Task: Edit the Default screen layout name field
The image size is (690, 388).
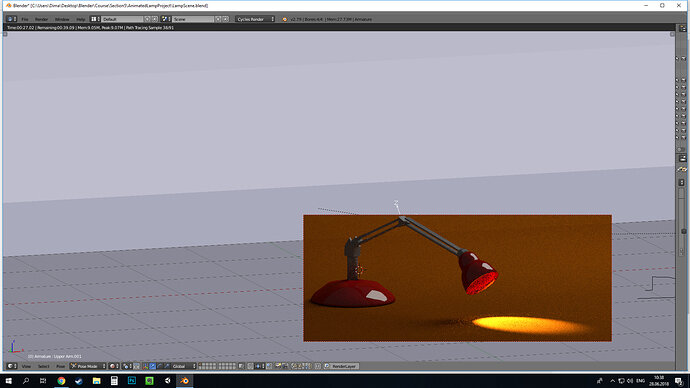Action: click(122, 19)
